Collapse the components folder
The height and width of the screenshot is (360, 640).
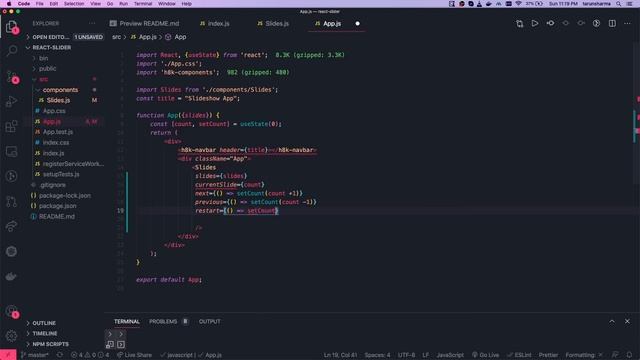tap(60, 90)
